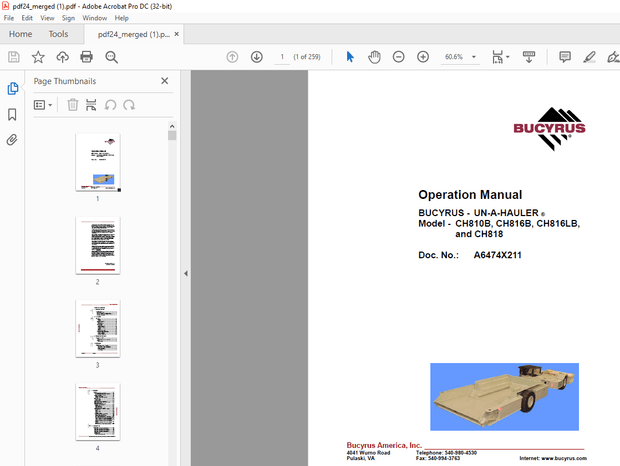Activate the Hand pan tool
620x466 pixels.
click(x=374, y=57)
